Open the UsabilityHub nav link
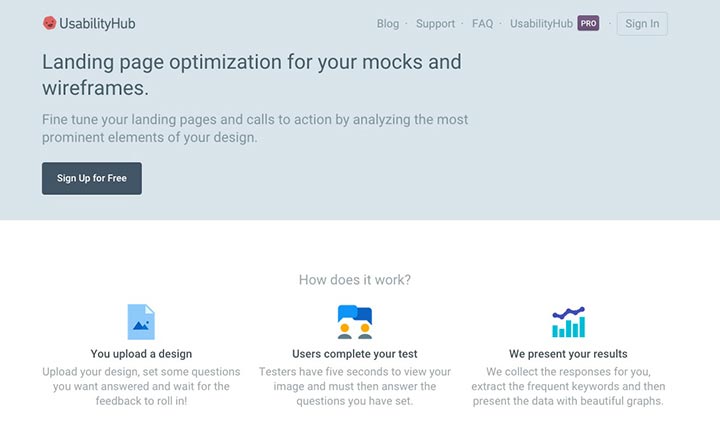This screenshot has width=720, height=441. pyautogui.click(x=541, y=24)
